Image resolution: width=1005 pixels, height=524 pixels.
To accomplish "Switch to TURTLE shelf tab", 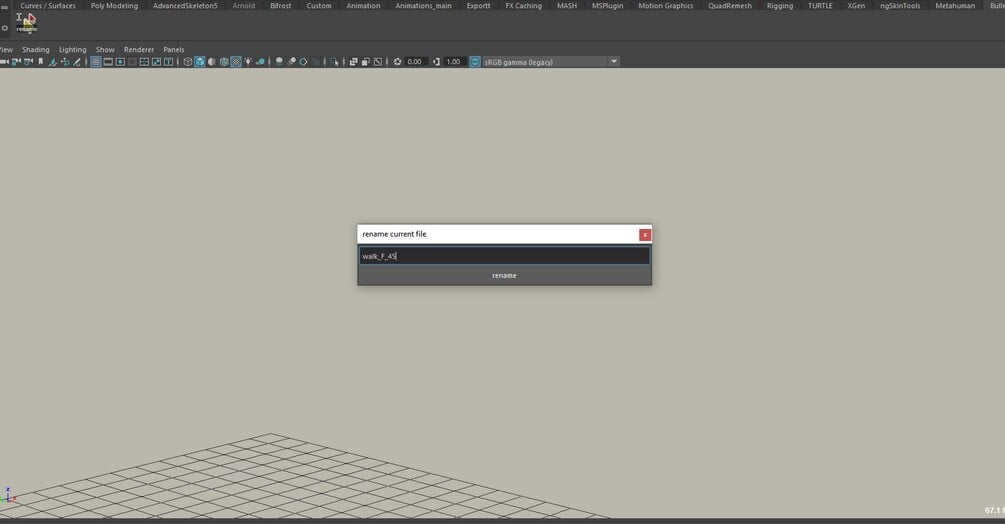I will [820, 6].
